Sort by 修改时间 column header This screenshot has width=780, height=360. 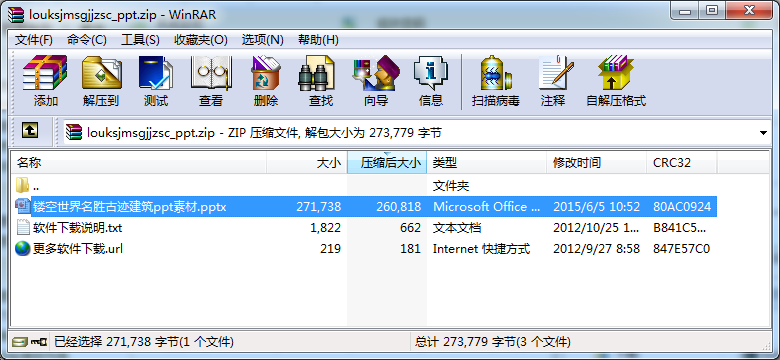coord(597,162)
